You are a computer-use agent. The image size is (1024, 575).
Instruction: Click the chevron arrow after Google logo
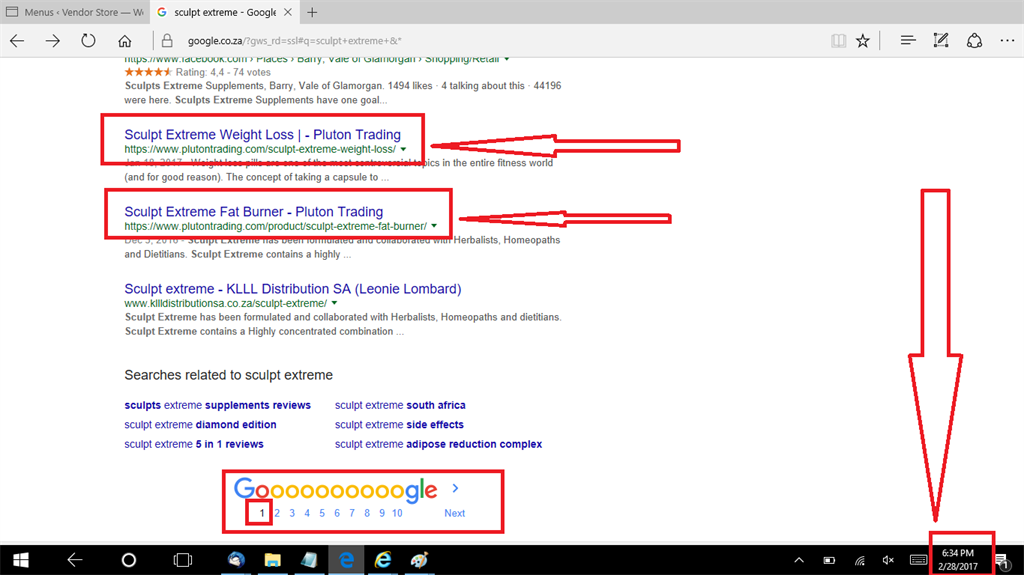click(x=455, y=489)
